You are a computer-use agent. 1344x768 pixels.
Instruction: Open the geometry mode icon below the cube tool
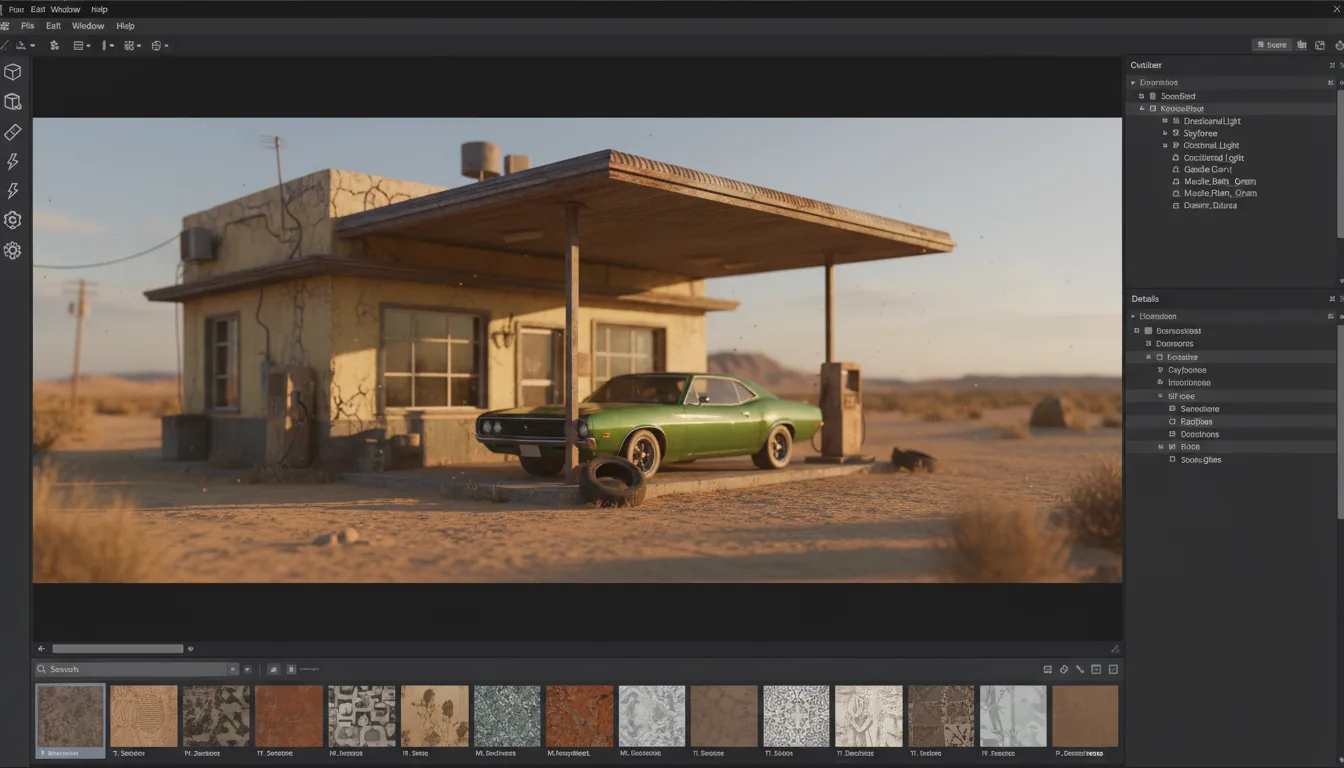(x=13, y=101)
